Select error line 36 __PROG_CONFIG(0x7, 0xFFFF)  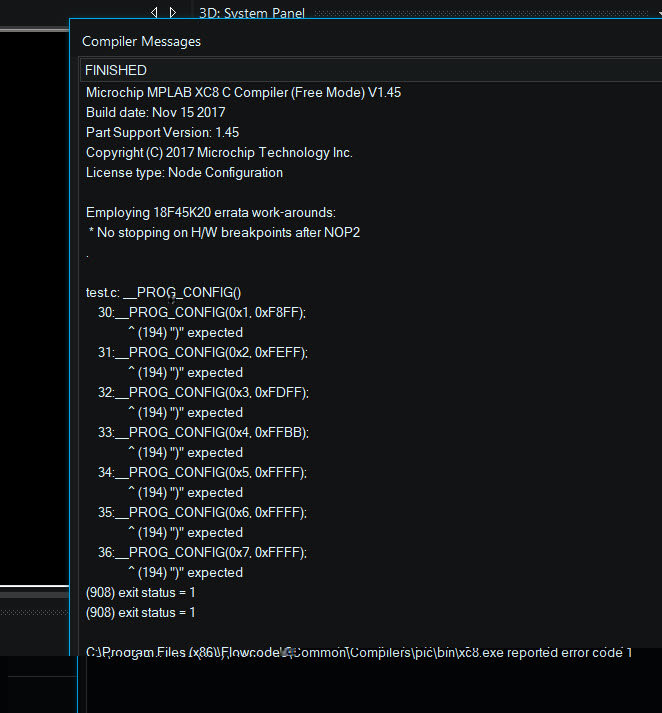click(203, 552)
